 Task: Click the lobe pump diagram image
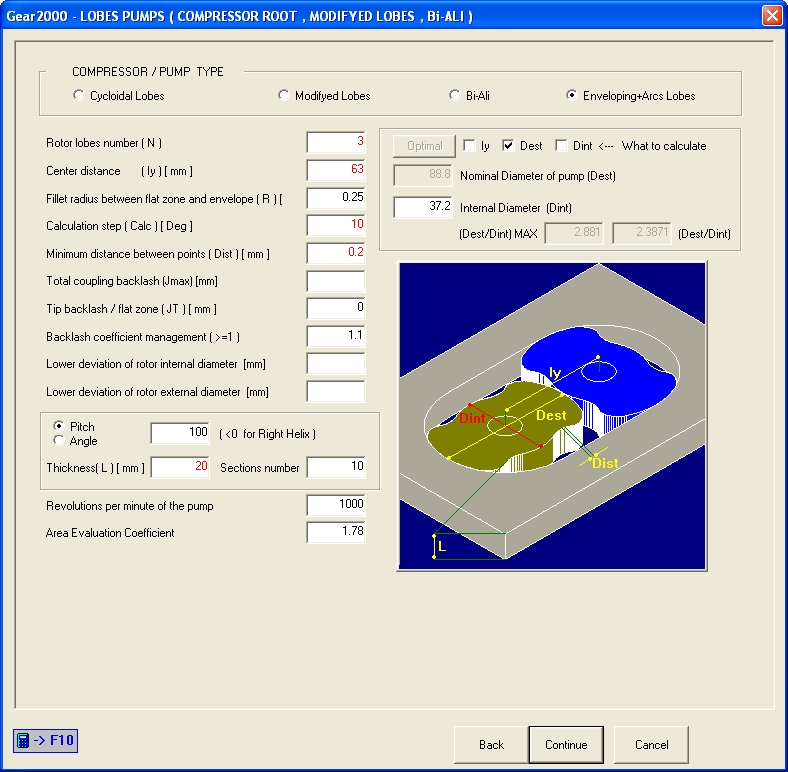click(x=552, y=416)
